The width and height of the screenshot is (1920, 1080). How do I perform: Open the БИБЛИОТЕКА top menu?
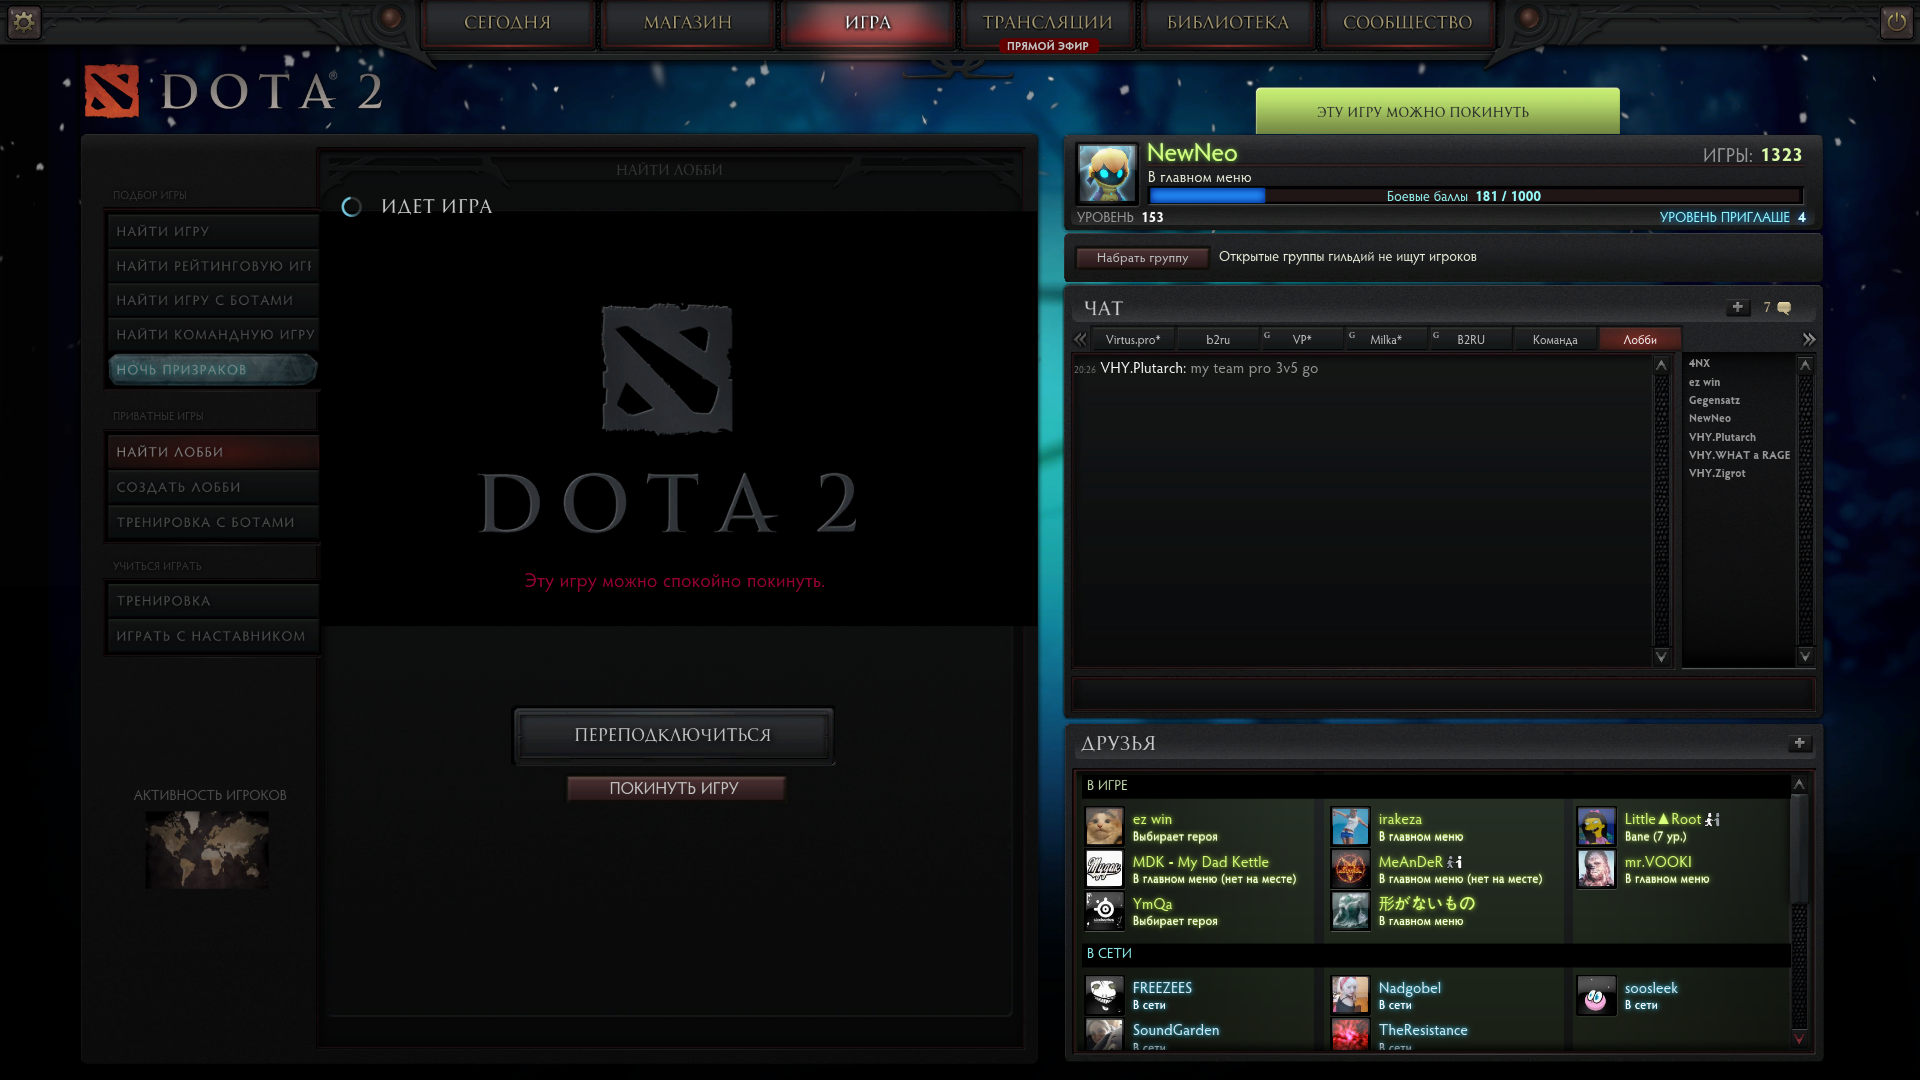point(1228,23)
